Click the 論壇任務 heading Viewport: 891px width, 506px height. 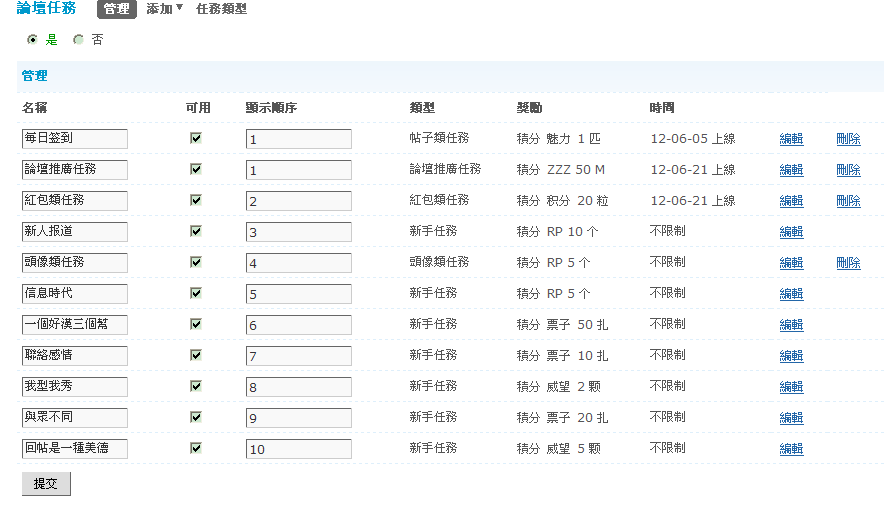click(x=47, y=8)
